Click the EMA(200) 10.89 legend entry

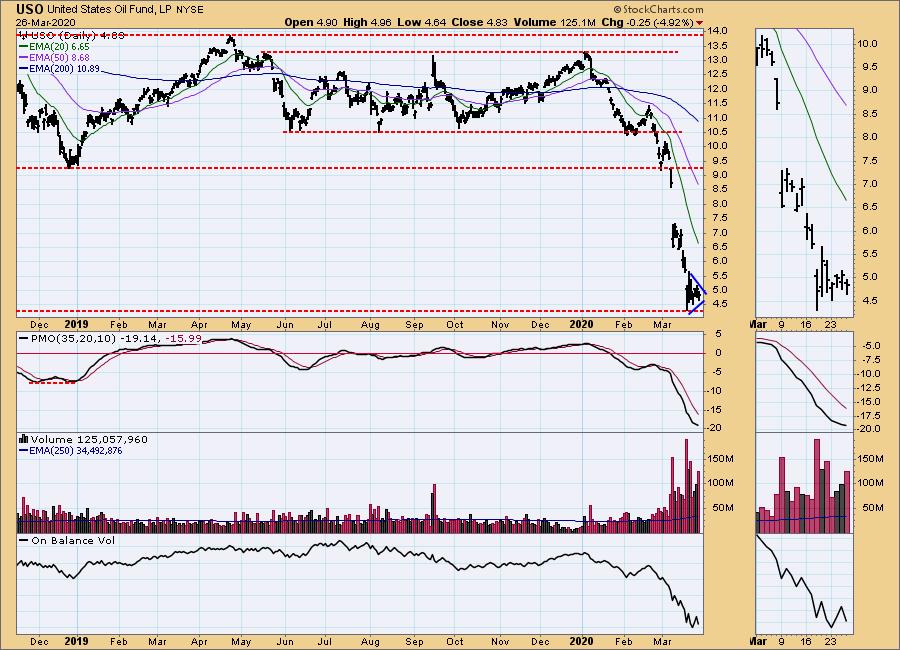click(x=60, y=68)
